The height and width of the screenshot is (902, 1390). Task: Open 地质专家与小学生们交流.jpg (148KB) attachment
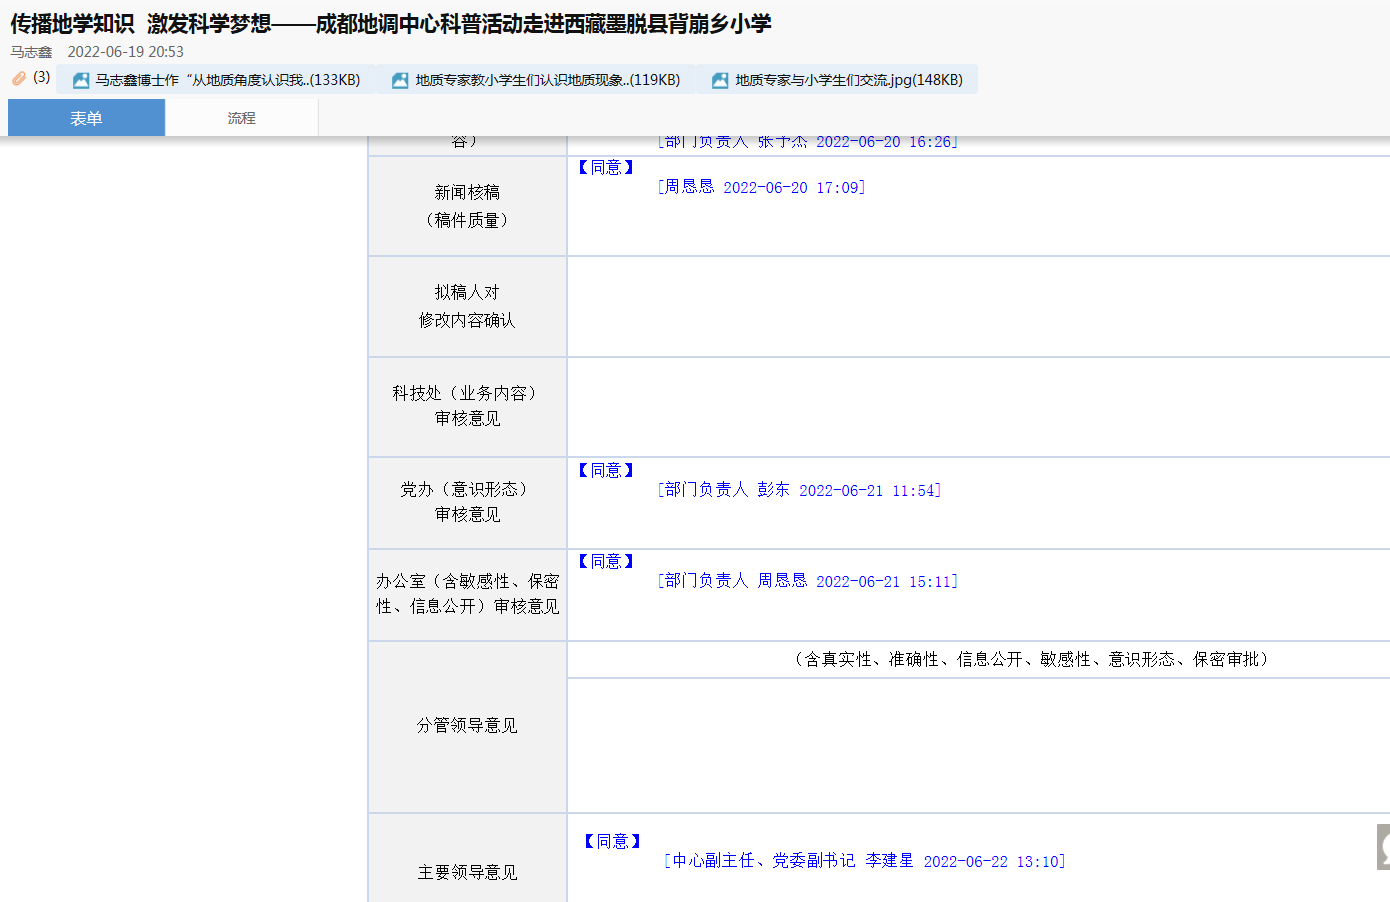(x=848, y=80)
